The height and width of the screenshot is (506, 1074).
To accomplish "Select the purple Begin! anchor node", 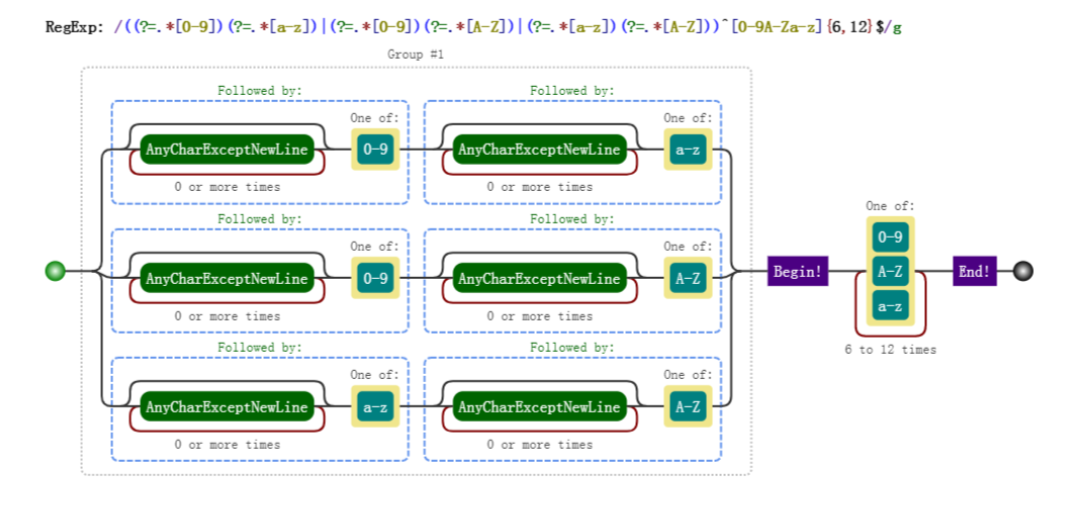I will [798, 271].
